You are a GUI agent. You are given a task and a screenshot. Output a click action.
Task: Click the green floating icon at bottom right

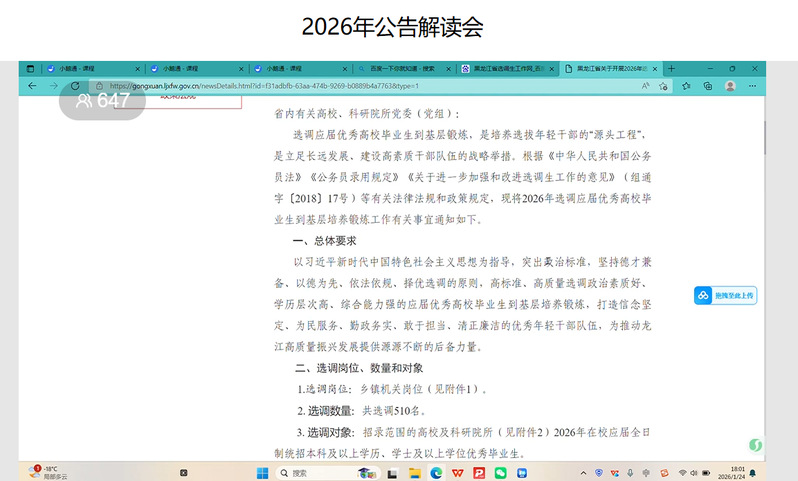(x=757, y=445)
